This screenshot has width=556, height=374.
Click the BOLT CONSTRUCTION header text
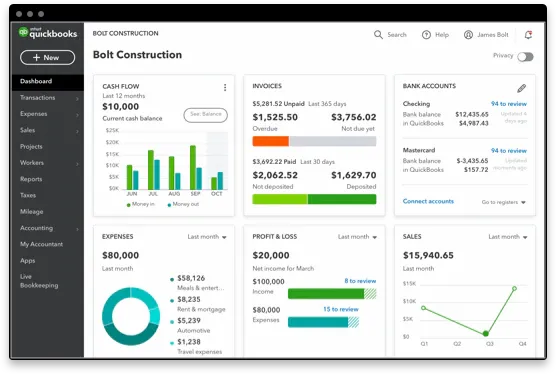point(126,33)
